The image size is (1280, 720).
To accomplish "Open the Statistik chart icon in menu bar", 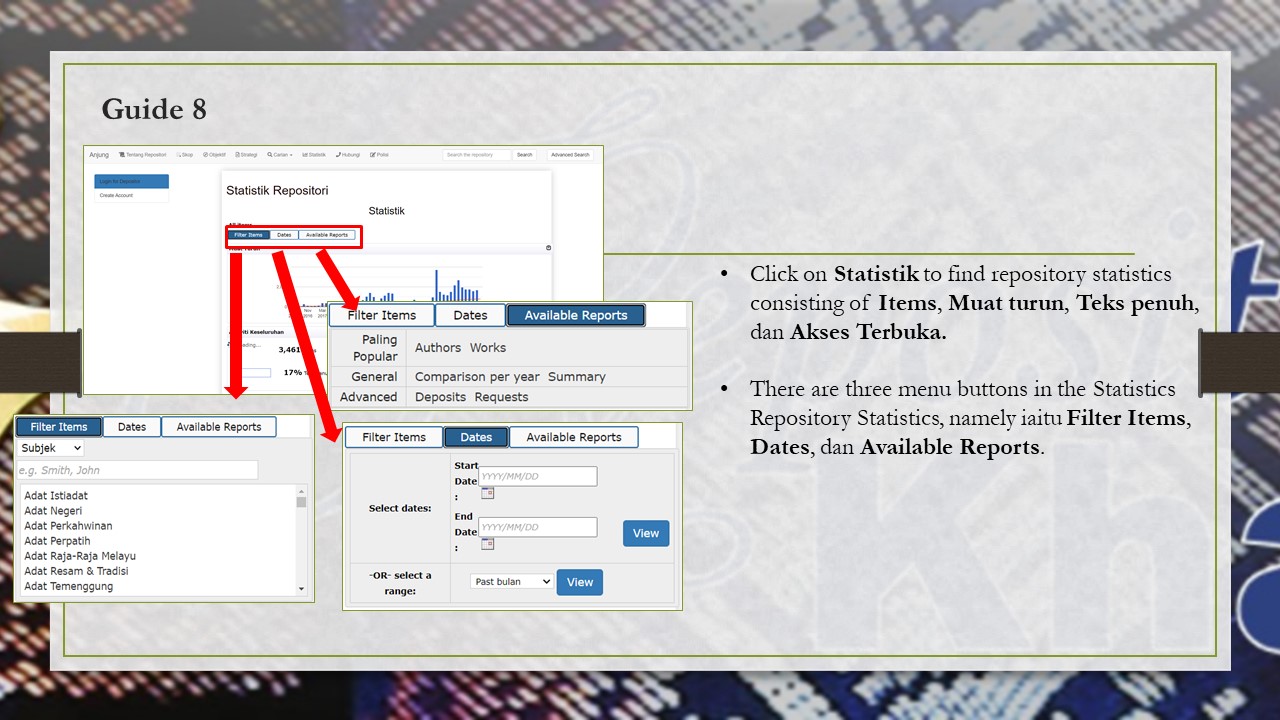I will 304,154.
